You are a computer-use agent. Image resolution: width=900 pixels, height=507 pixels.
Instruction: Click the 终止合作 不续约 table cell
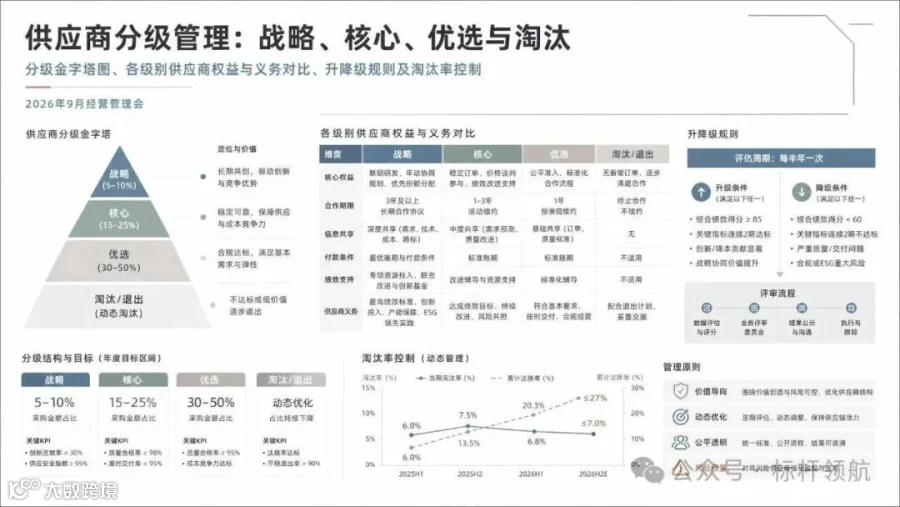point(631,206)
